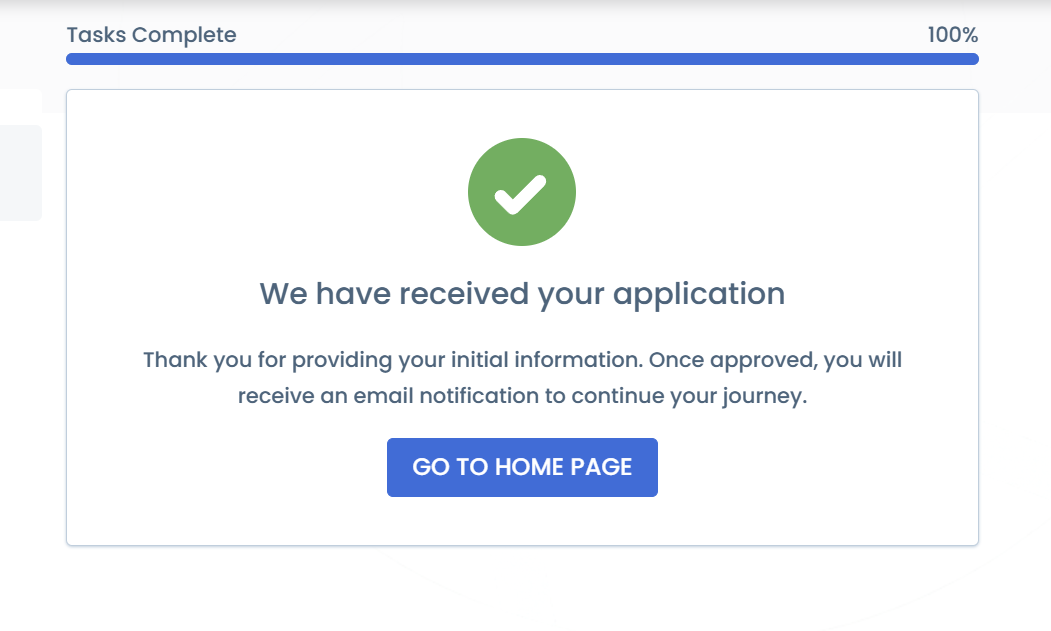
Task: Click the blue Tasks Complete progress bar
Action: tap(521, 59)
